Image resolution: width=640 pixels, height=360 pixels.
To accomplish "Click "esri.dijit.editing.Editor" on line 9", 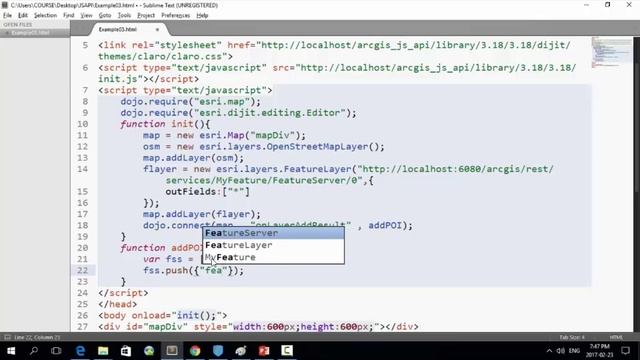I will click(270, 113).
